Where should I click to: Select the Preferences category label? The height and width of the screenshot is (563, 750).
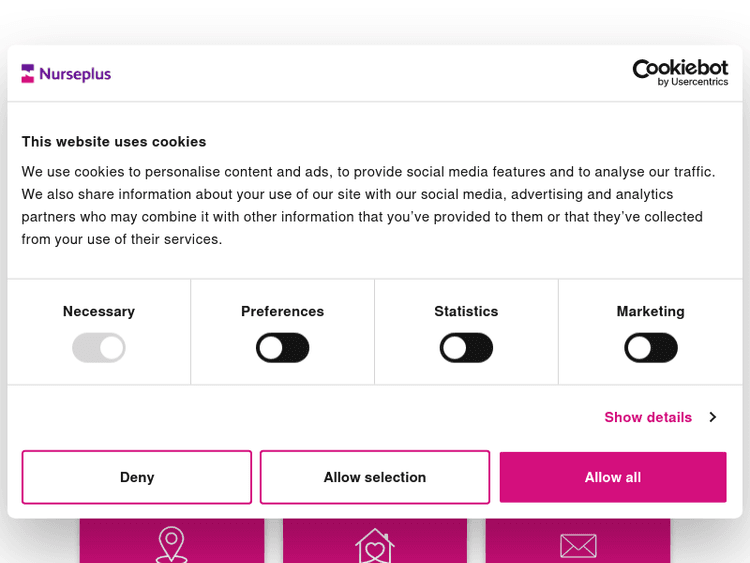pos(283,311)
